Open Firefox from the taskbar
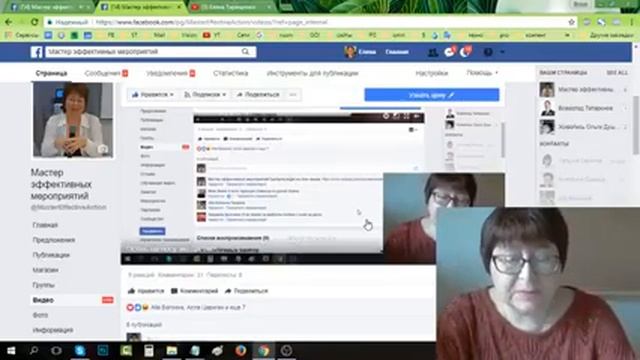640x360 pixels. (240, 351)
